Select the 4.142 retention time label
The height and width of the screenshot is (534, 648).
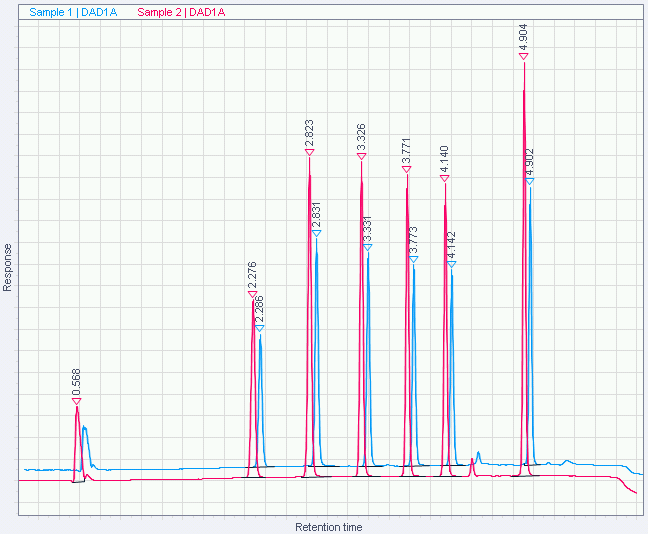tap(451, 246)
